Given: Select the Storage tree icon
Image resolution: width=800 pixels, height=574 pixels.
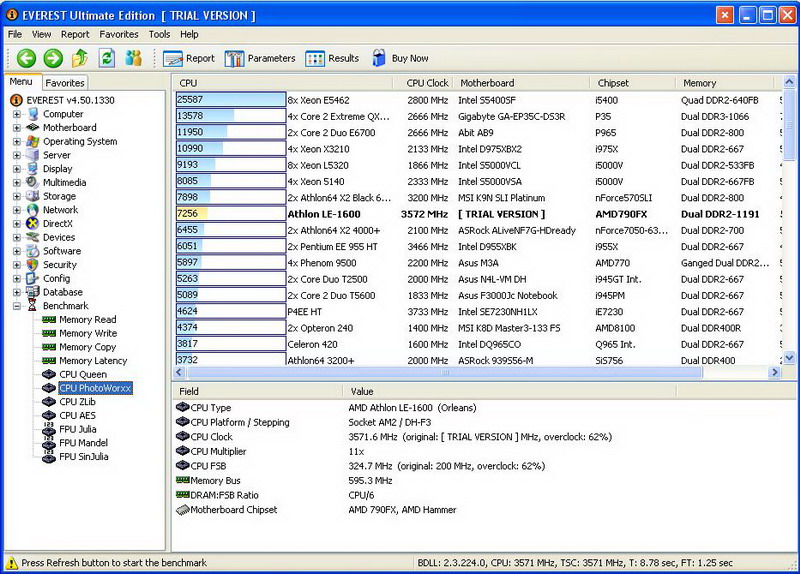Looking at the screenshot, I should point(33,196).
